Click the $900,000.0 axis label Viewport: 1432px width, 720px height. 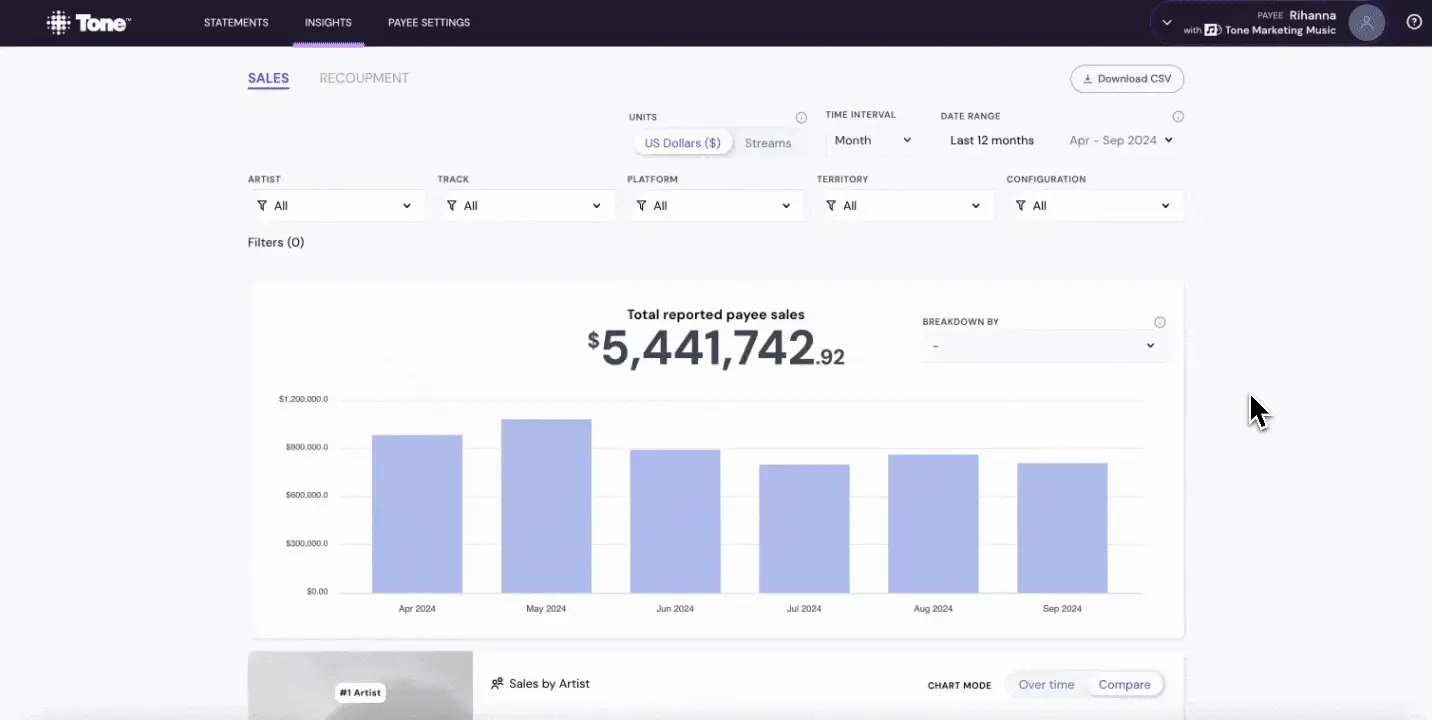[306, 447]
